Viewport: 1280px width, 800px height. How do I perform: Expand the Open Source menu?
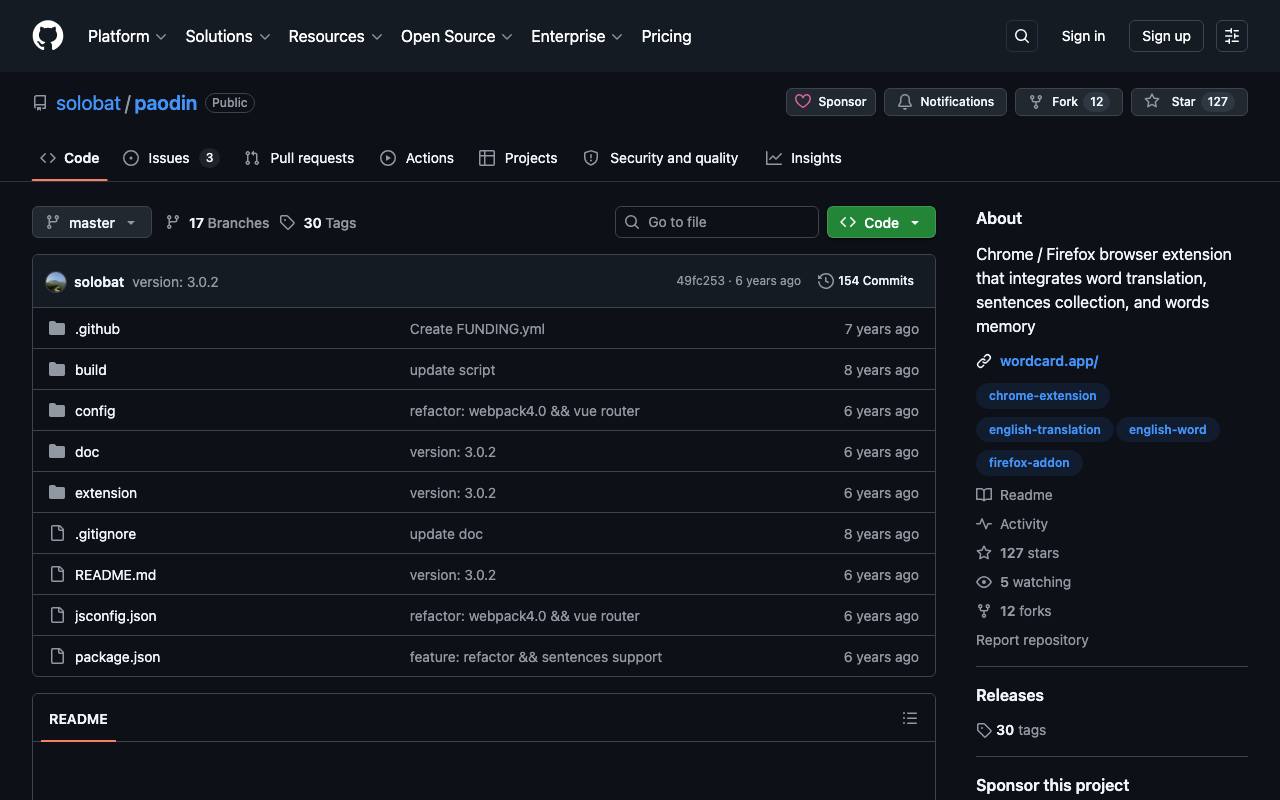click(457, 36)
